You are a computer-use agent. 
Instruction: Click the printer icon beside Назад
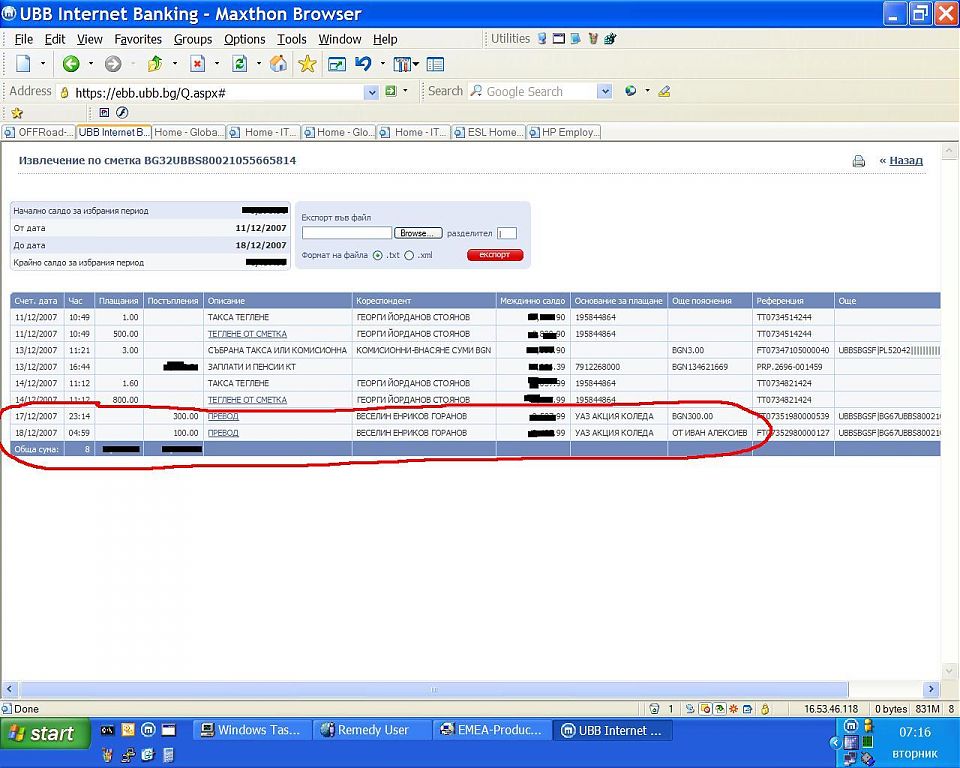pyautogui.click(x=858, y=161)
